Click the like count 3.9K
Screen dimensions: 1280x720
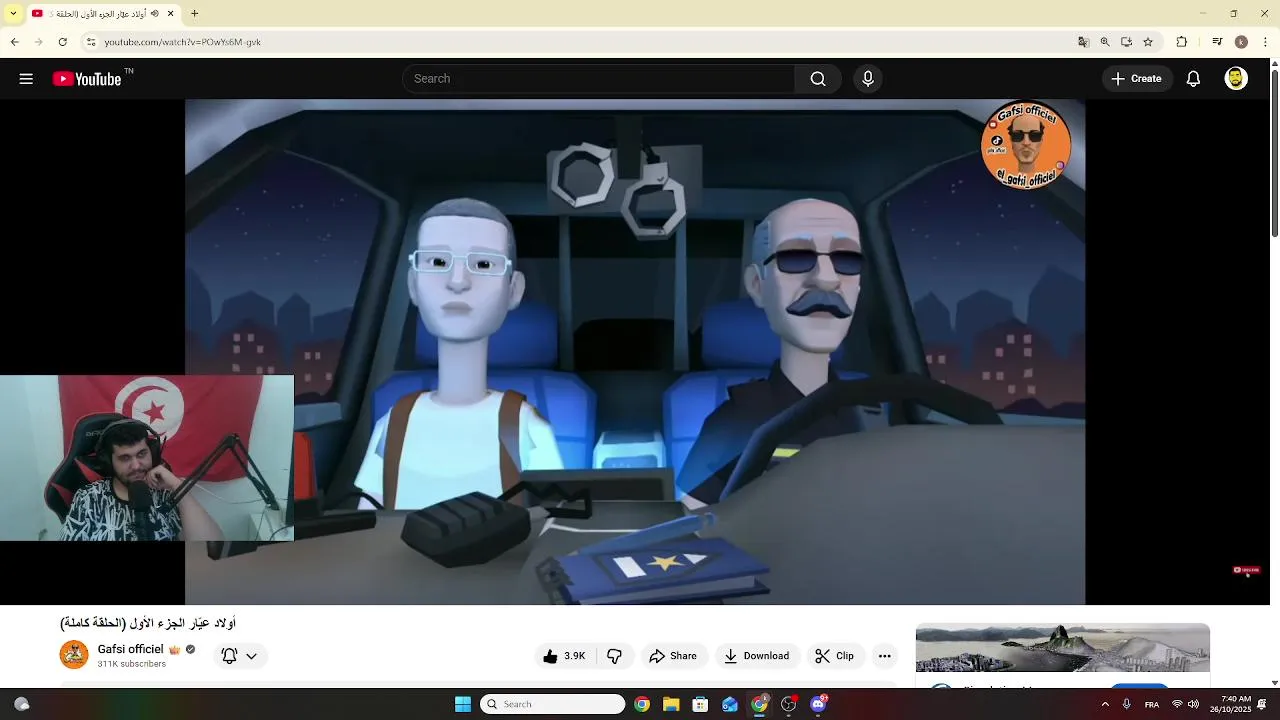click(x=575, y=656)
